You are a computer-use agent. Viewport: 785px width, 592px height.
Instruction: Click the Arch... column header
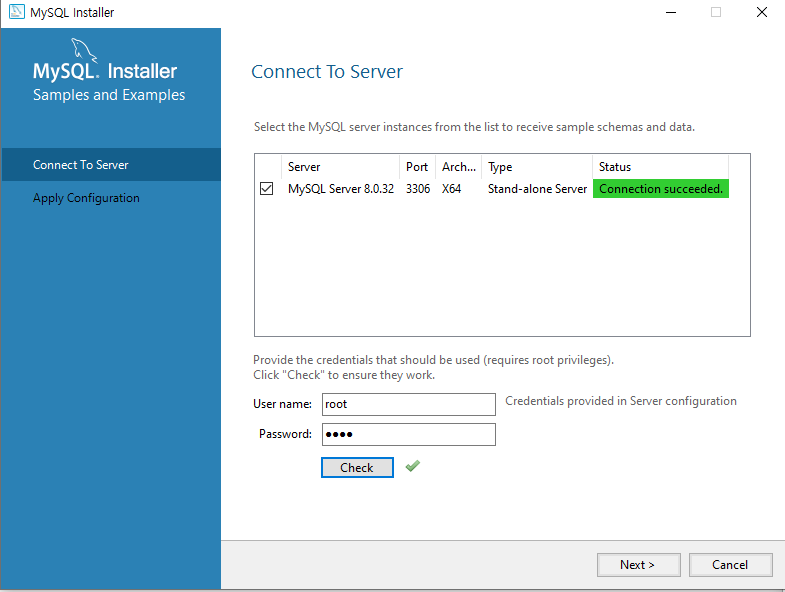pos(459,167)
